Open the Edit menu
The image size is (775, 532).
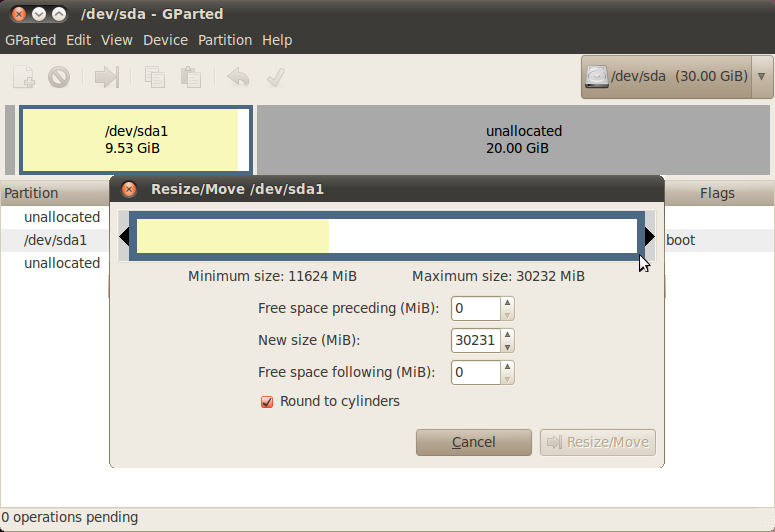pos(79,40)
